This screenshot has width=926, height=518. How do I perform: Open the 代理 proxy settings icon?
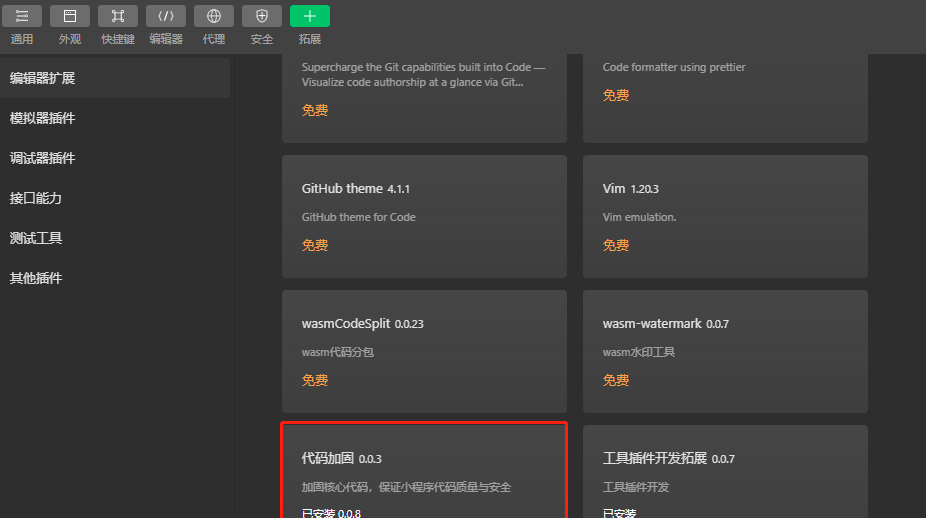click(x=214, y=16)
